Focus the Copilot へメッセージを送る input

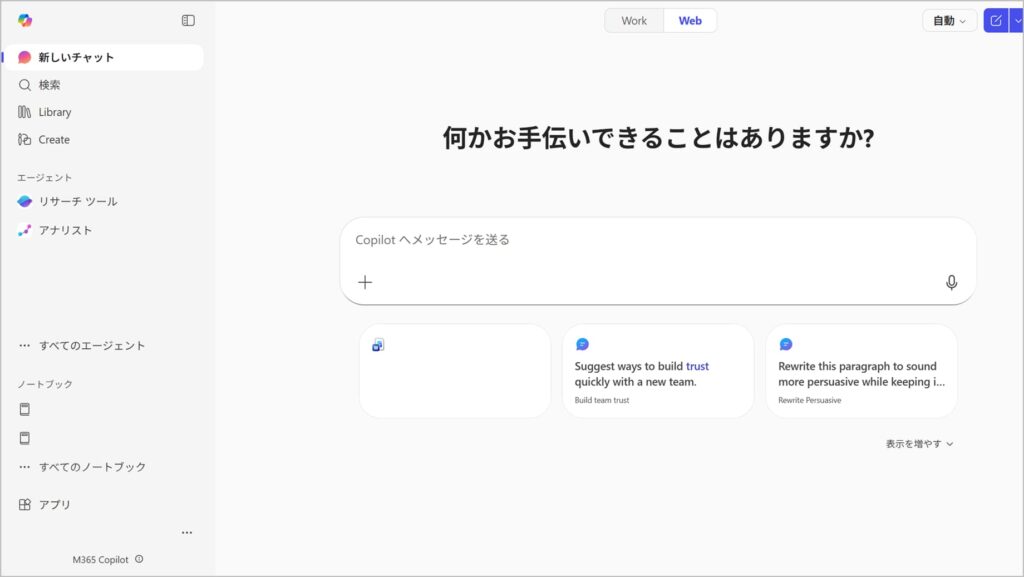658,240
